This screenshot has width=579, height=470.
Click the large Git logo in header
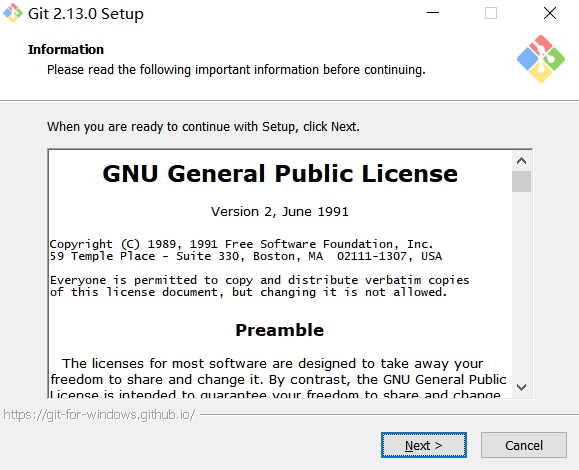[541, 59]
